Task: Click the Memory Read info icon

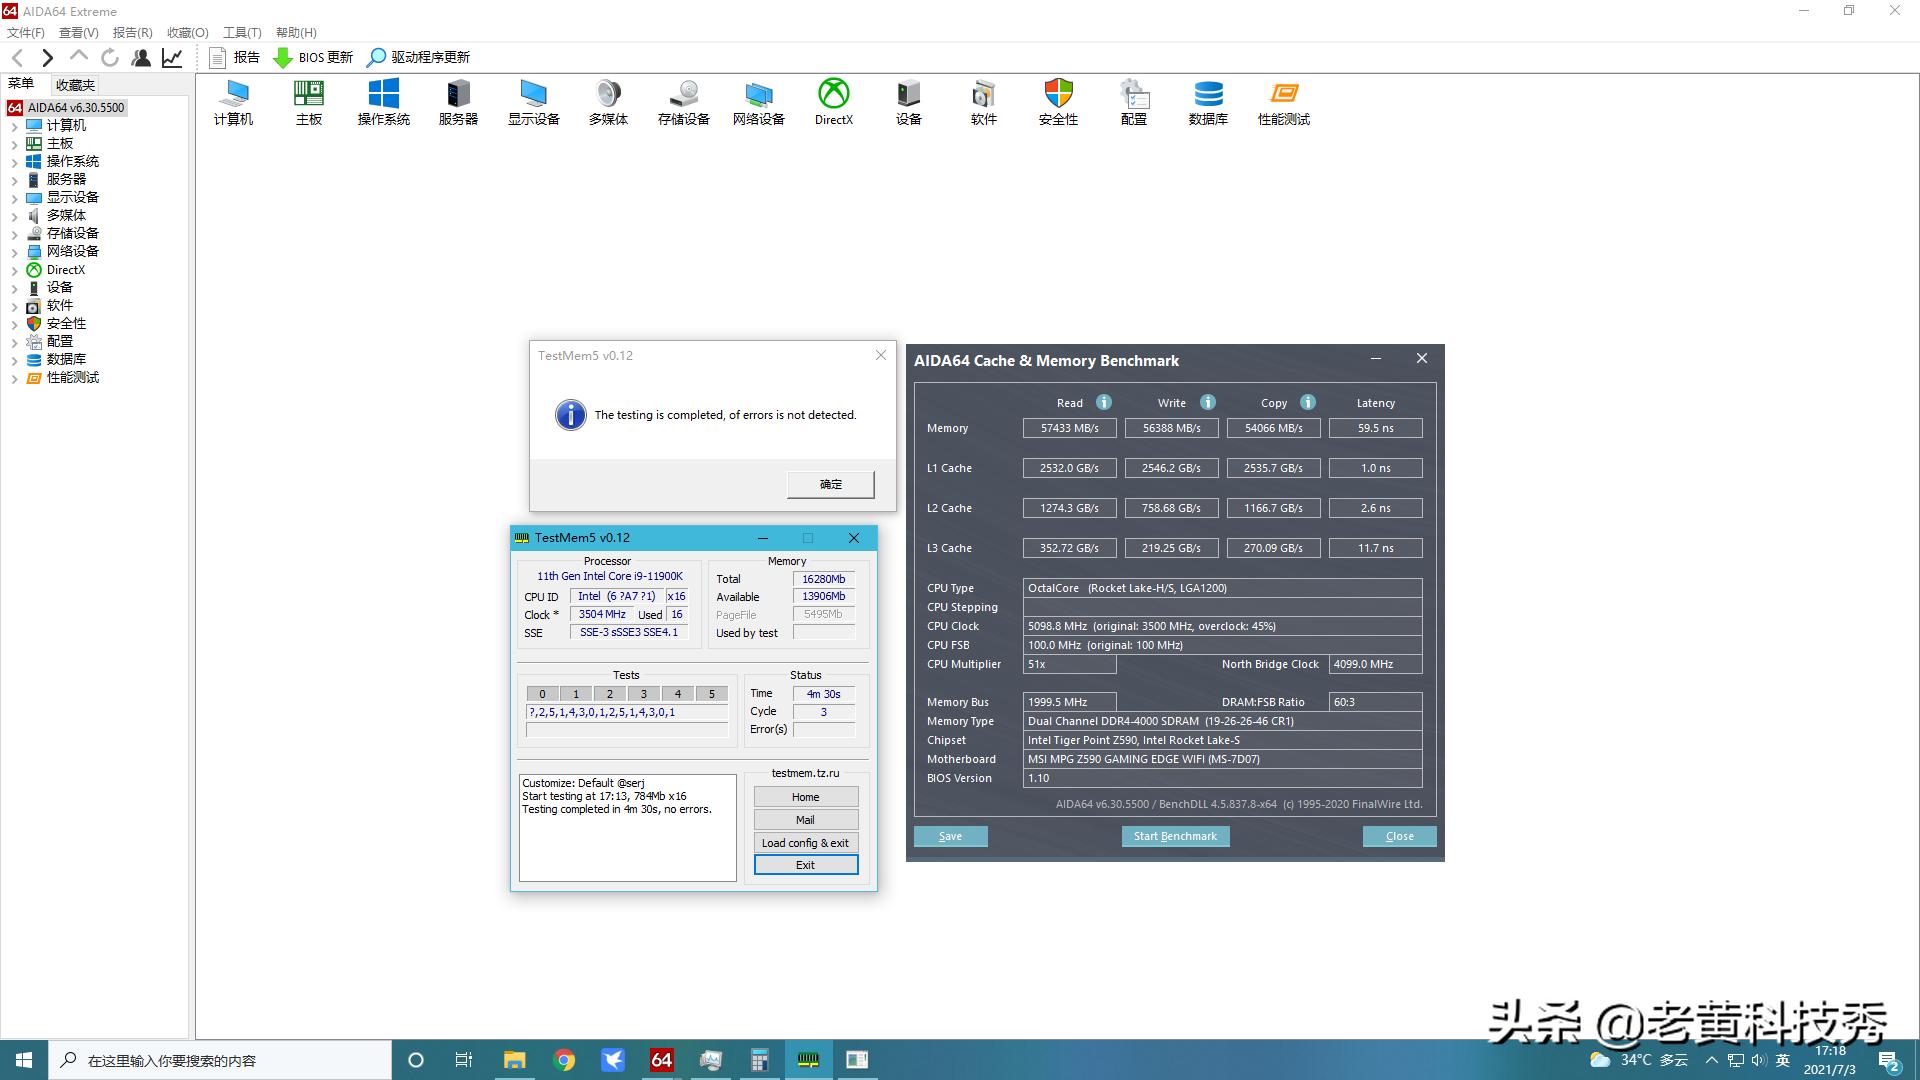Action: pos(1103,402)
